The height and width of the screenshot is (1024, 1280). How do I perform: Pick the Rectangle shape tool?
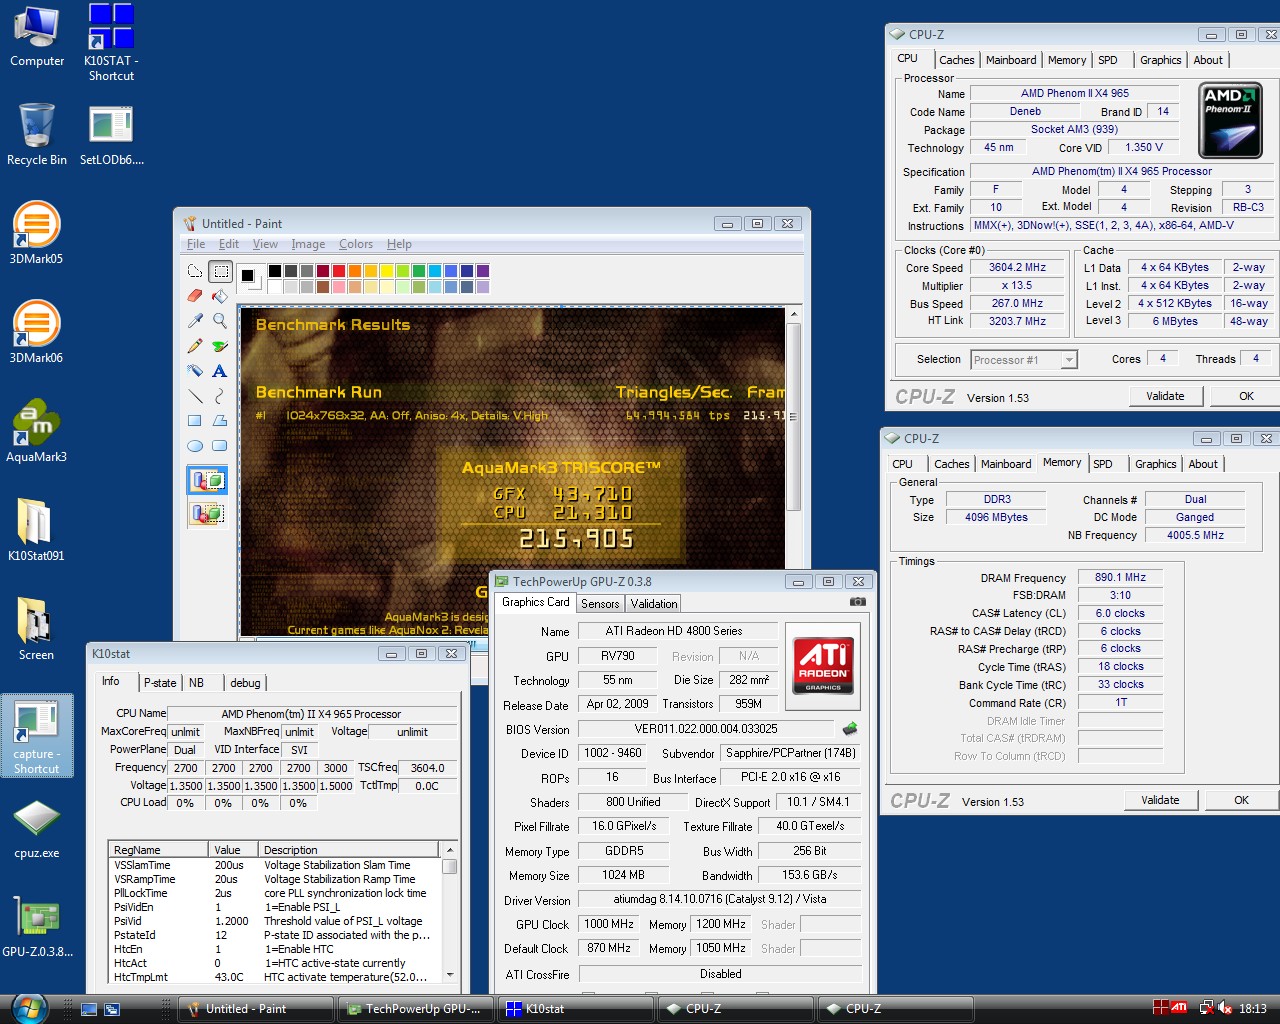195,421
